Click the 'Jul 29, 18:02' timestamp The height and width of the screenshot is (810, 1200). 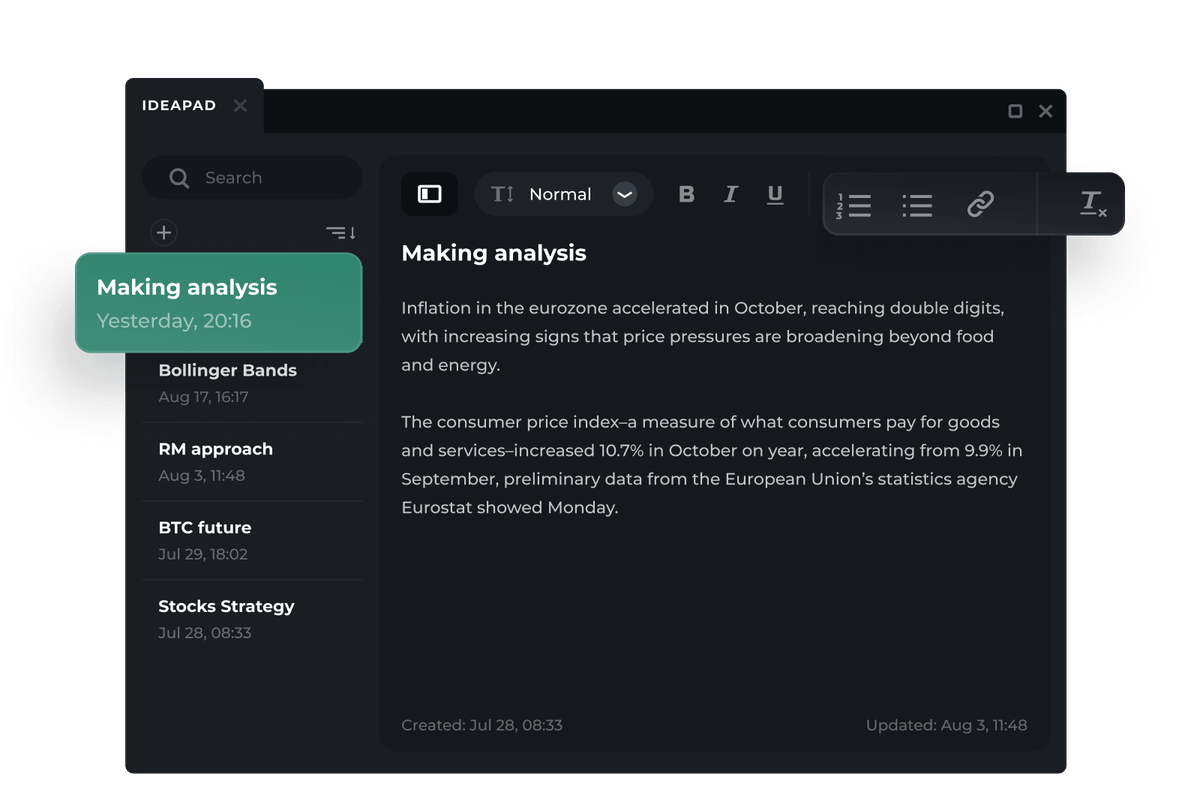click(203, 554)
